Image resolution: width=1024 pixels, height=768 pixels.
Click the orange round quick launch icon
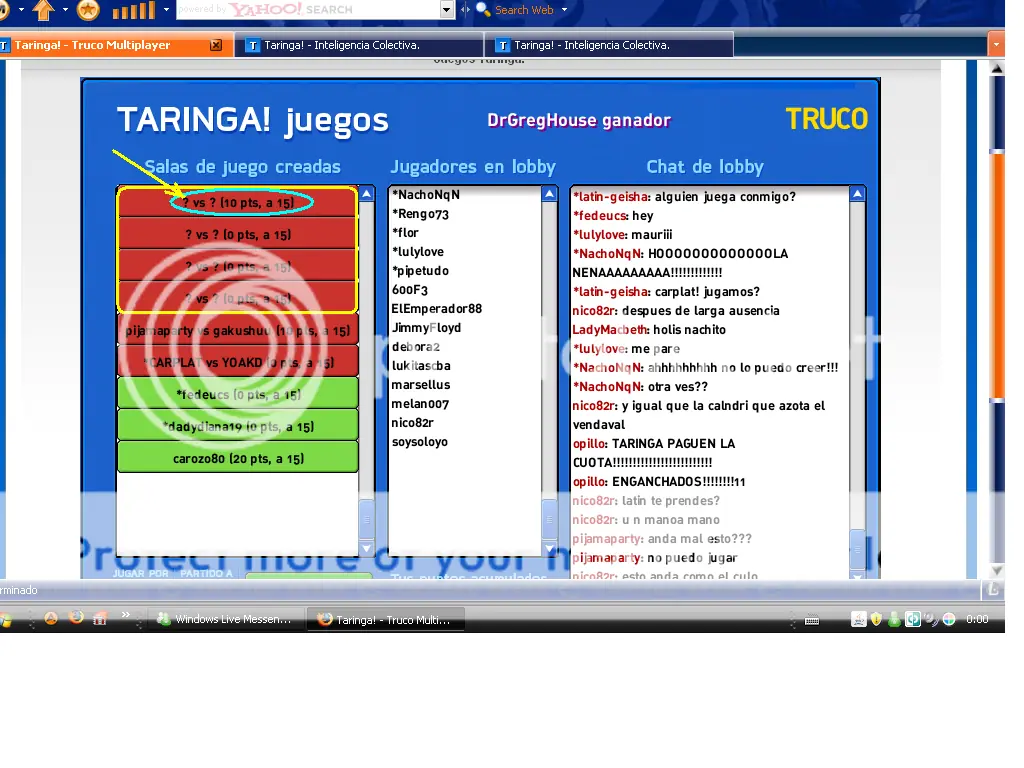pos(51,618)
